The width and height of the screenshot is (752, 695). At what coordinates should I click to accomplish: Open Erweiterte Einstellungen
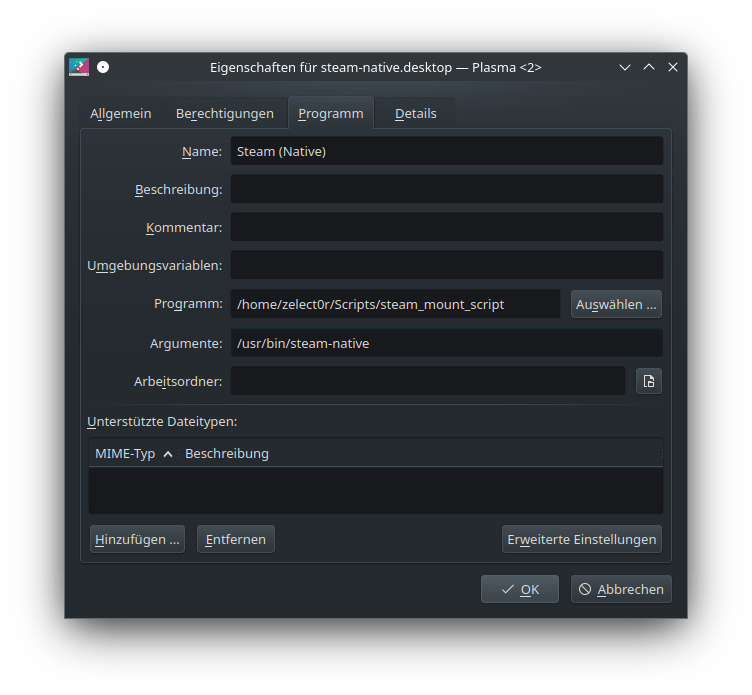click(x=582, y=539)
